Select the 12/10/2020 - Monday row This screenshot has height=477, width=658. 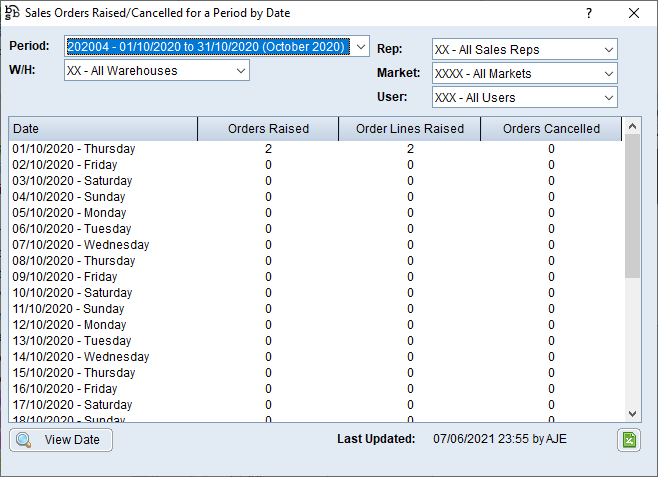[69, 325]
